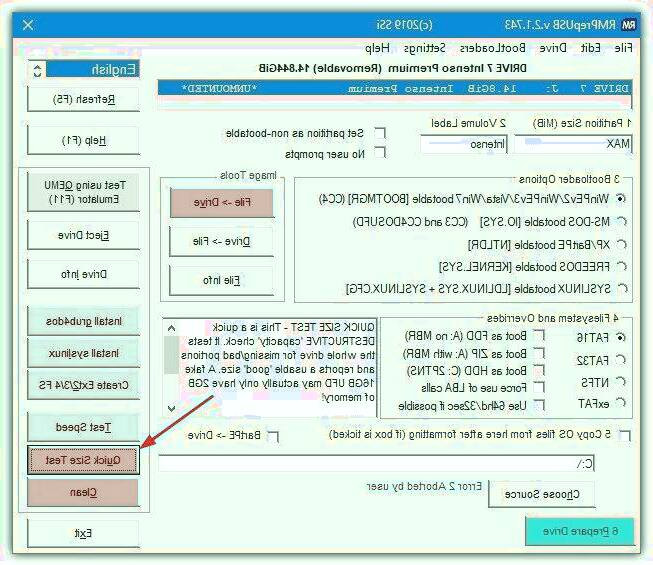Check 'Boot as HDD (C: 2PTNS)' option
Screen dimensions: 653x565
[539, 370]
